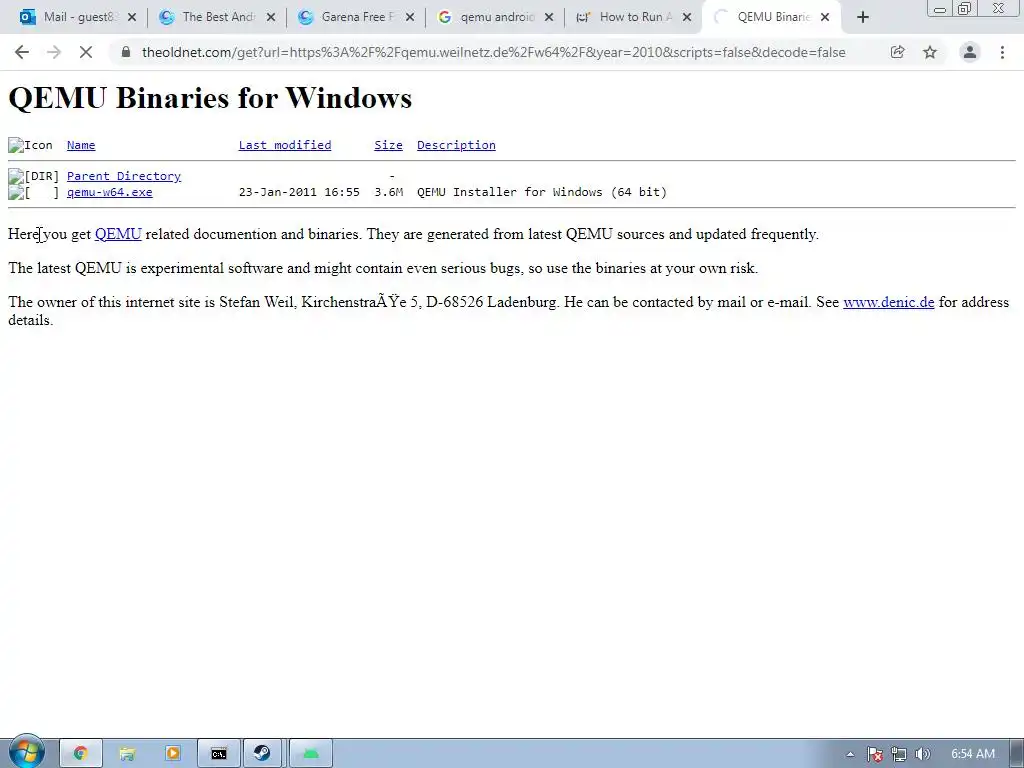Restore down the Chrome window
The height and width of the screenshot is (768, 1024).
[965, 8]
